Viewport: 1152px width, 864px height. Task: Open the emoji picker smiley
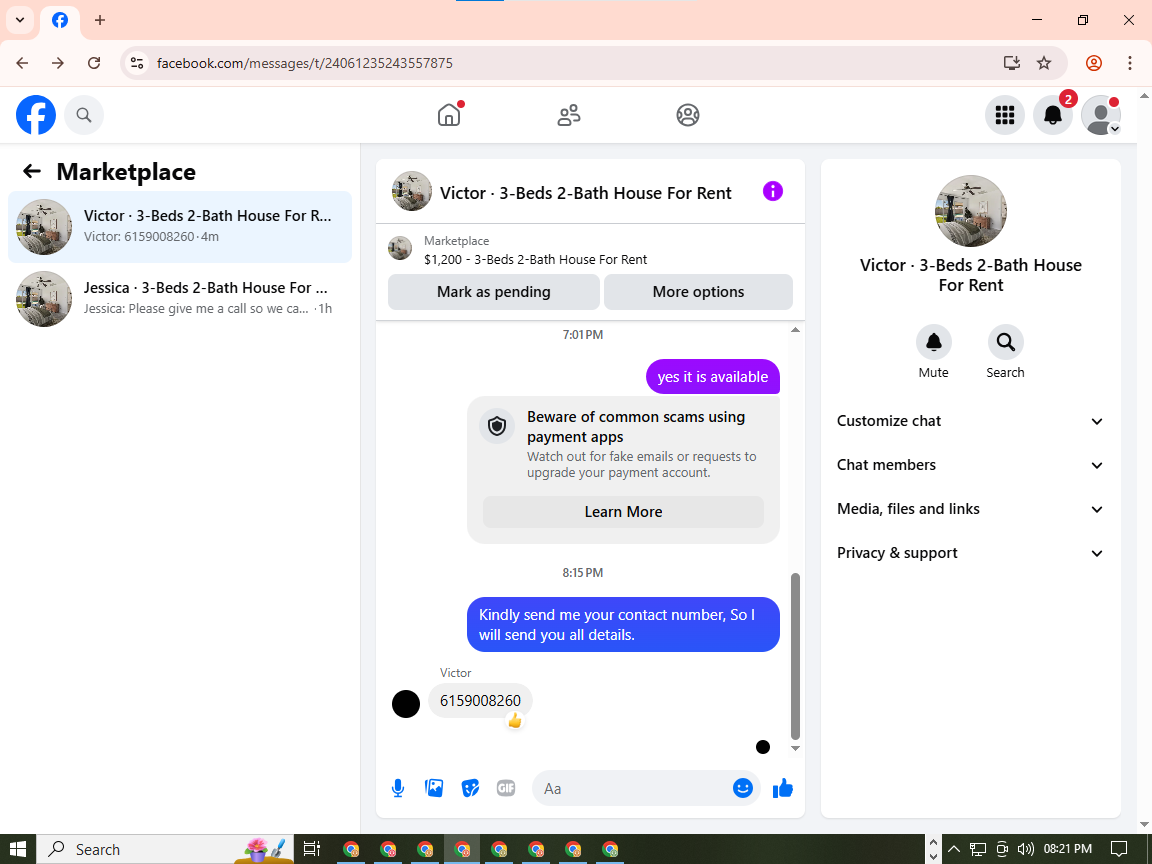[x=743, y=788]
